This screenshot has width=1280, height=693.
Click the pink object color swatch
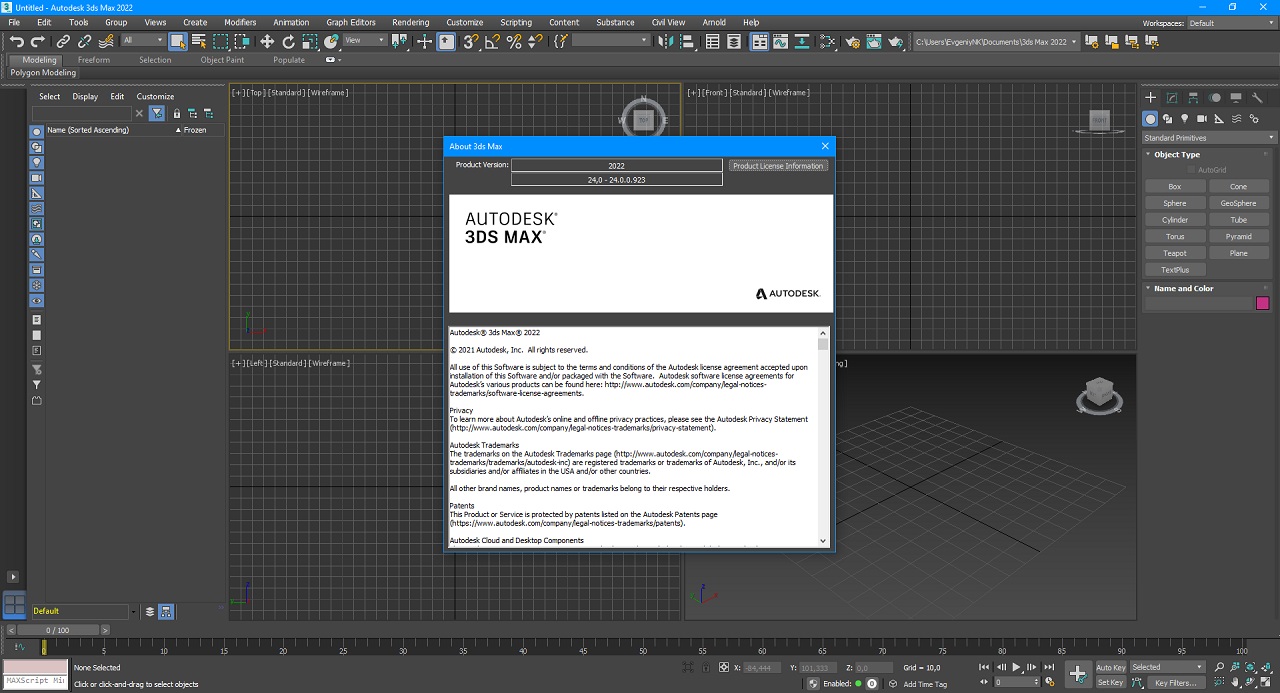coord(1262,303)
